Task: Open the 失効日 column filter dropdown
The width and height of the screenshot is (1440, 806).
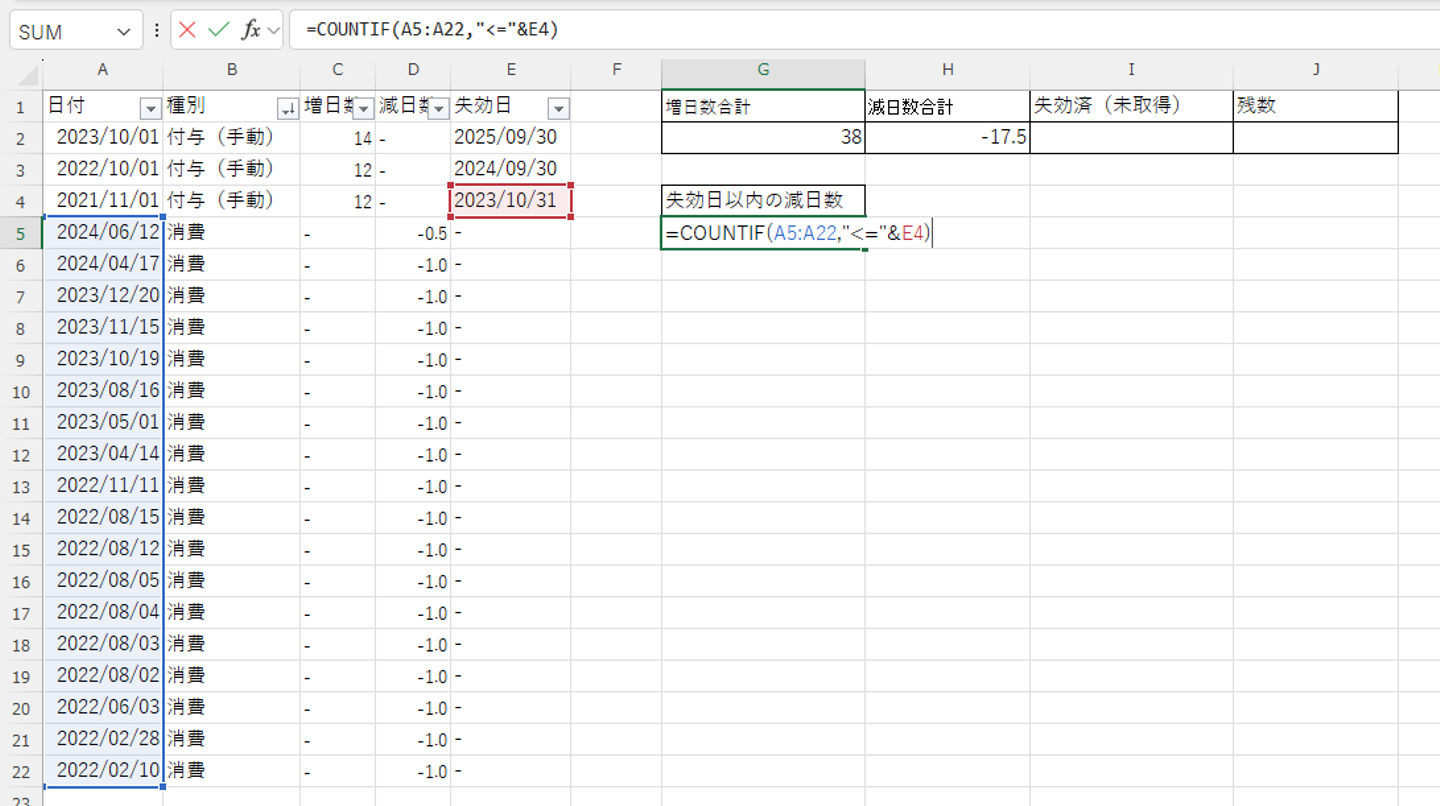Action: (559, 108)
